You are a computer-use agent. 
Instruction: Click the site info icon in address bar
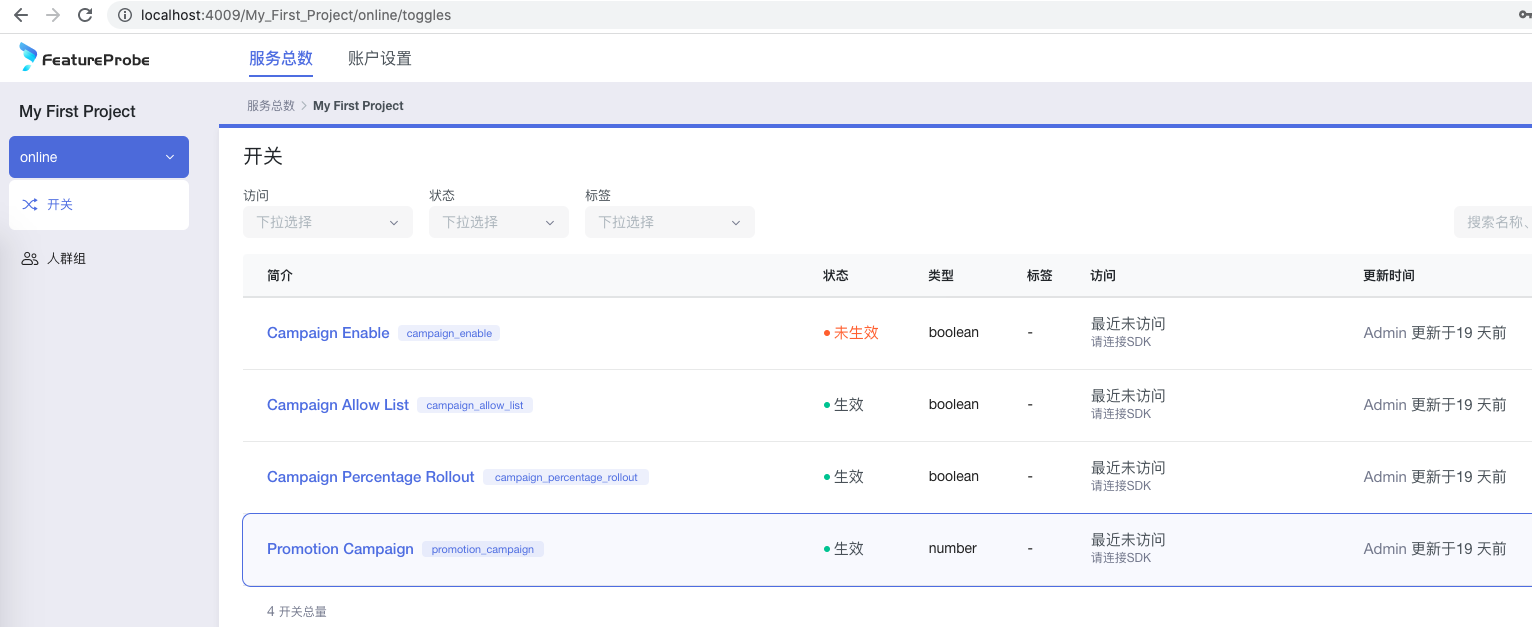(x=125, y=15)
